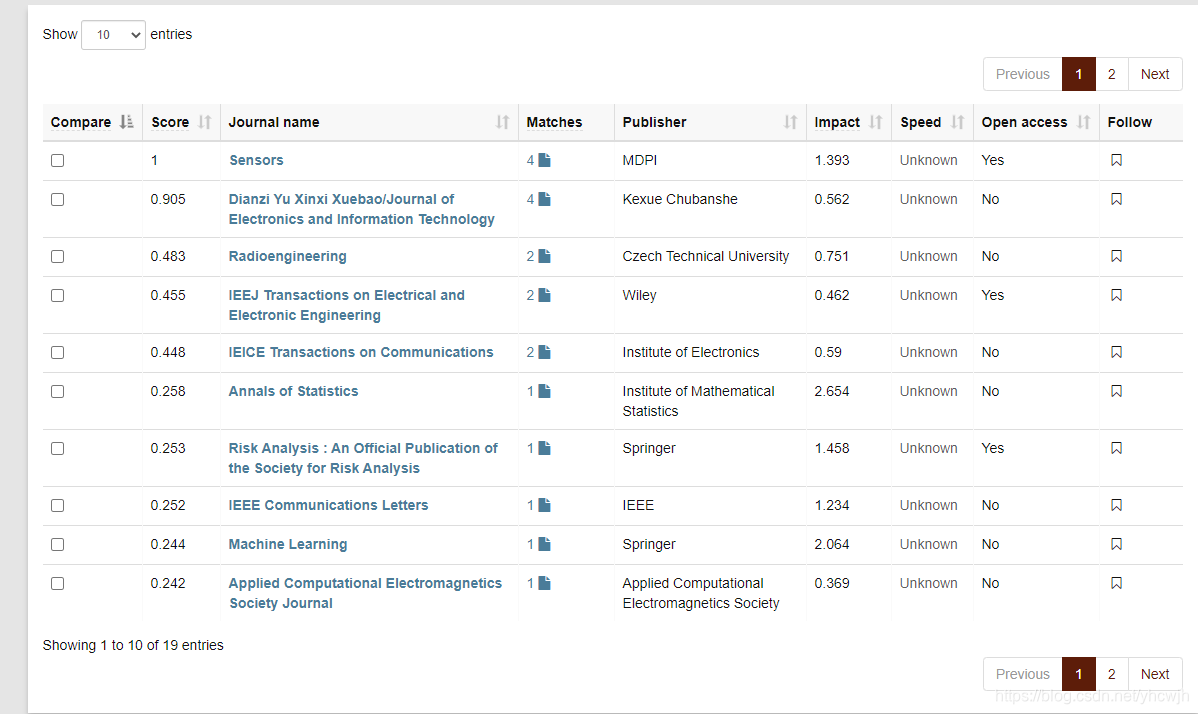View matches for Applied Computational Electromagnetics row
Screen dimensions: 1198x714
[x=544, y=583]
